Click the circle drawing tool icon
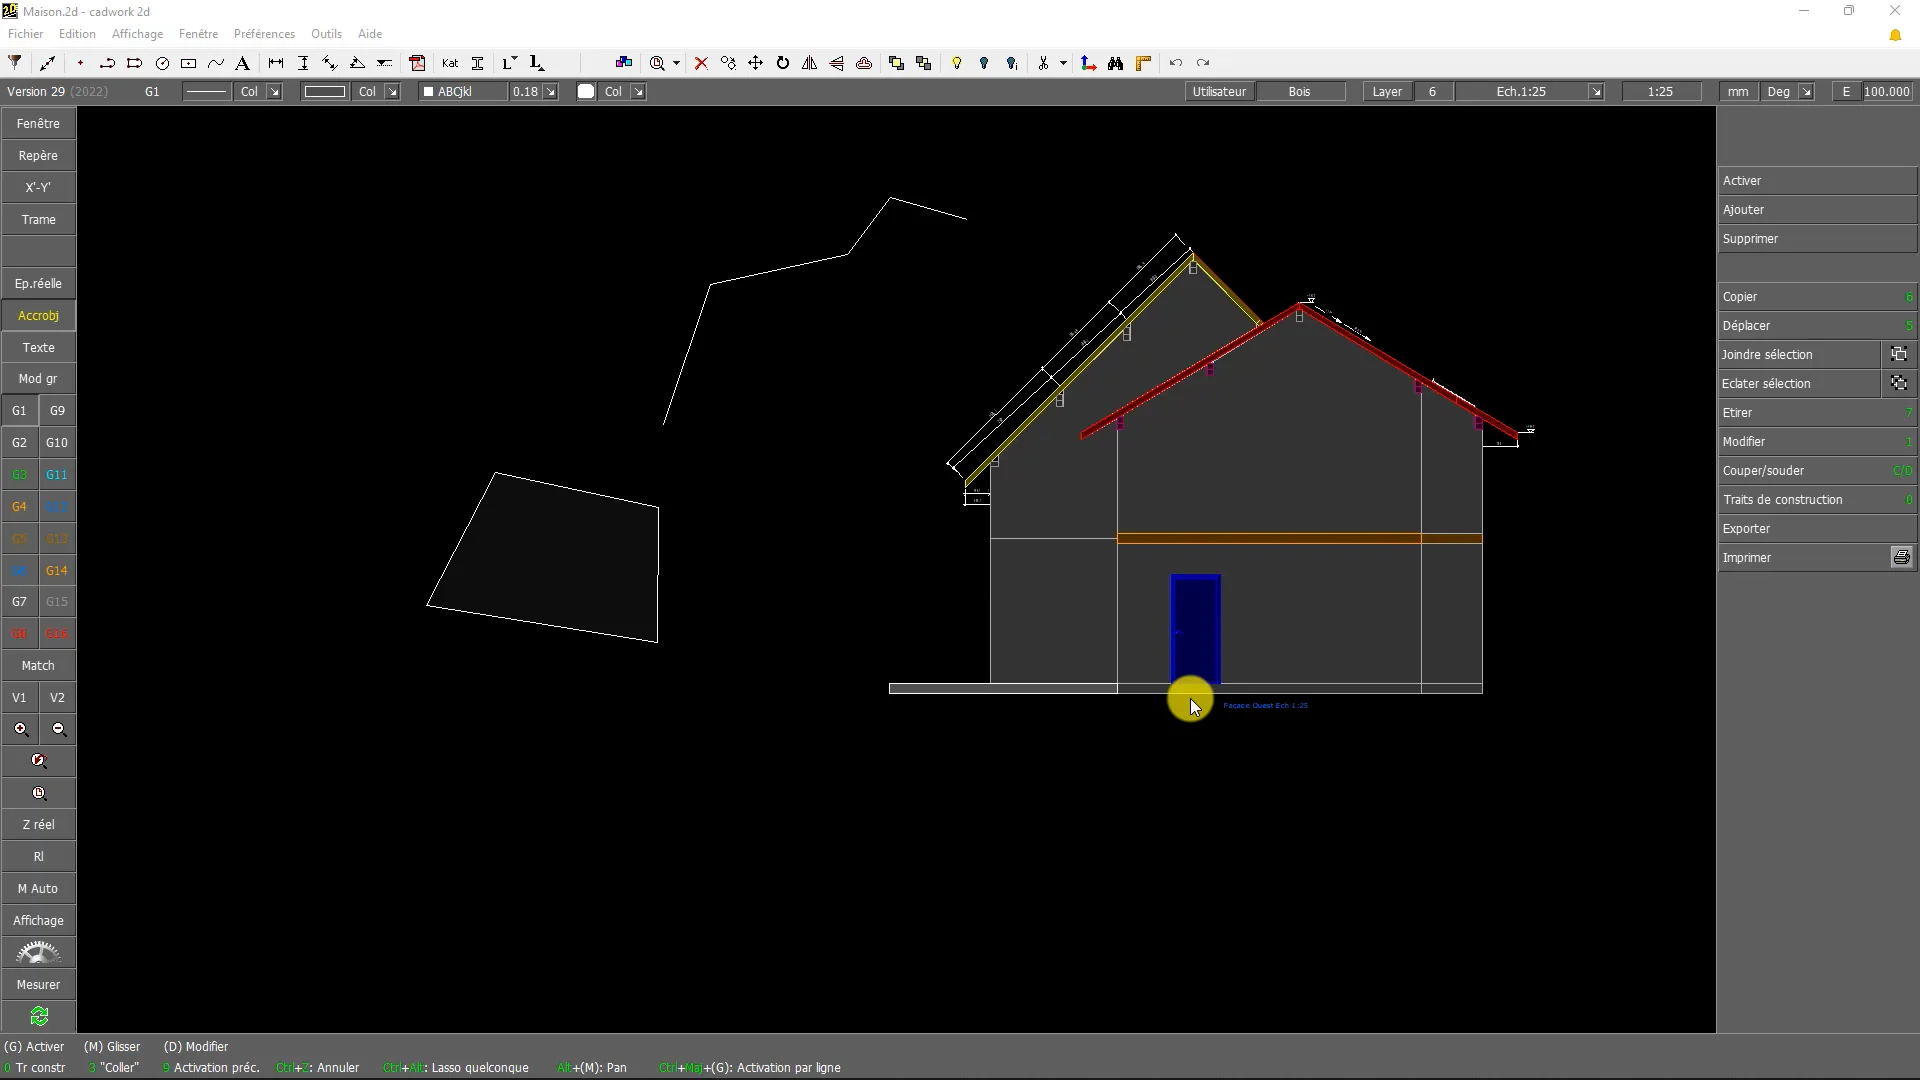1920x1080 pixels. [x=162, y=63]
